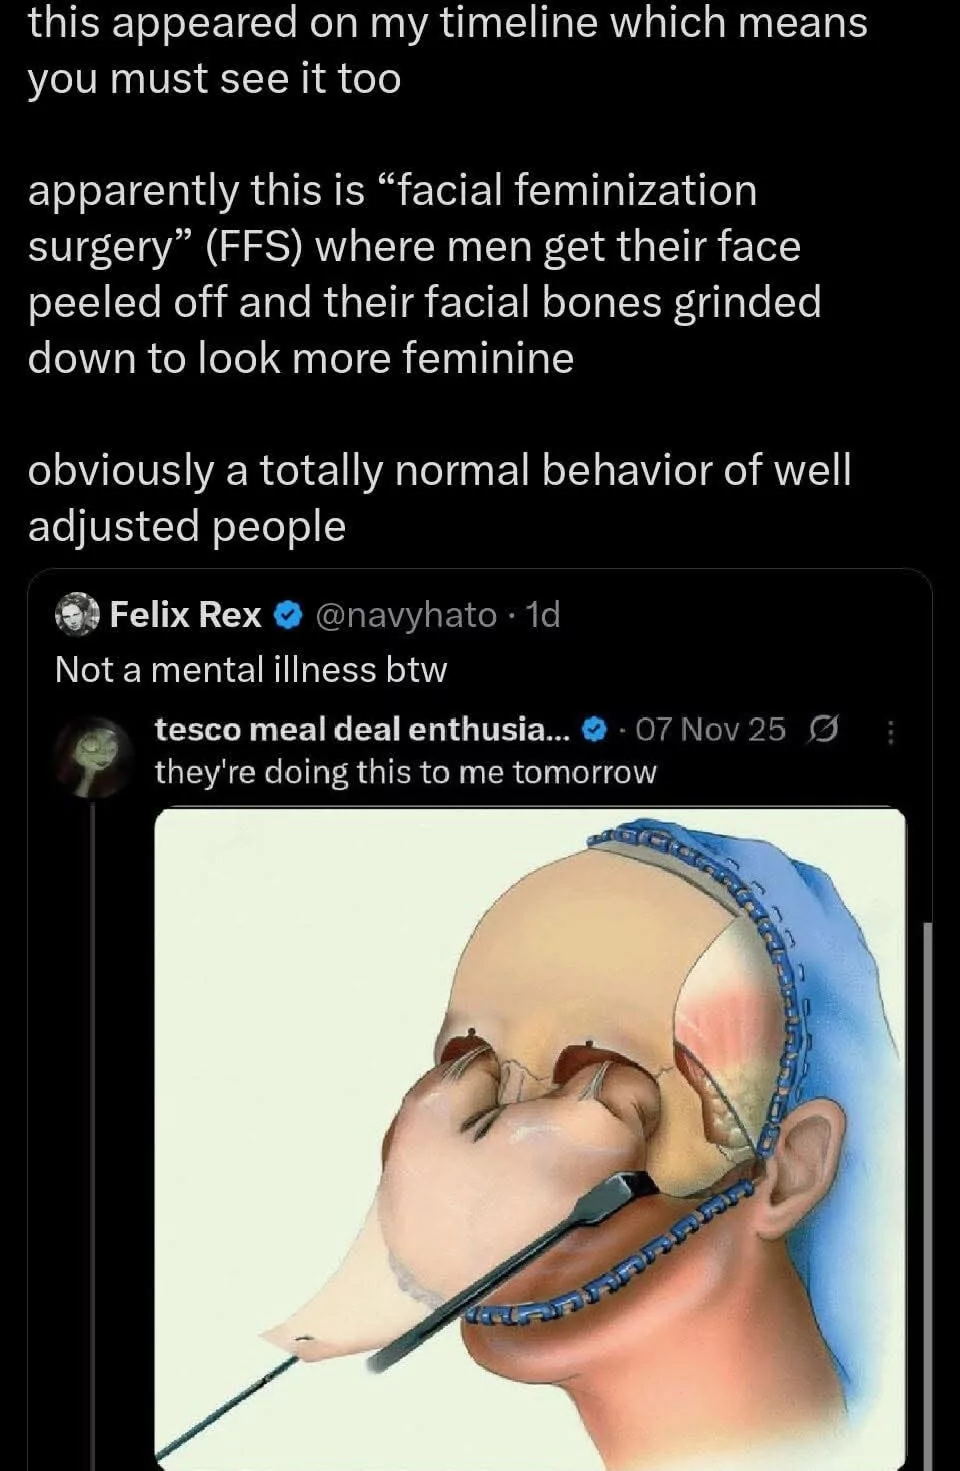Image resolution: width=960 pixels, height=1471 pixels.
Task: Click verified badge next to tesco meal deal
Action: (x=594, y=730)
